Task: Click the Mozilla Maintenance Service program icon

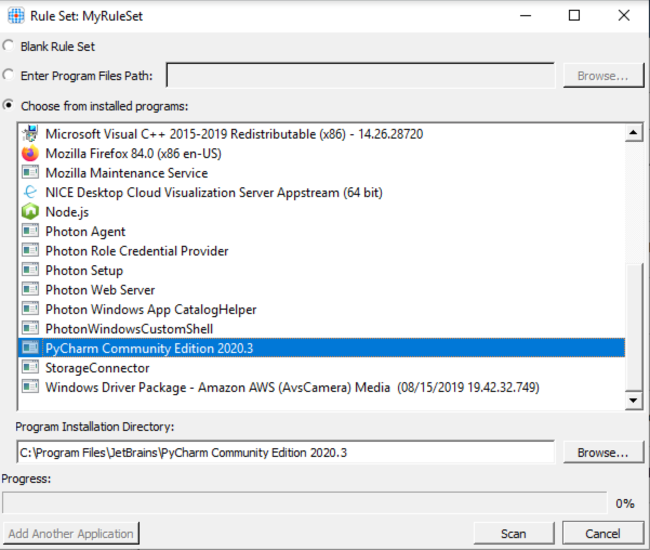Action: pos(30,172)
